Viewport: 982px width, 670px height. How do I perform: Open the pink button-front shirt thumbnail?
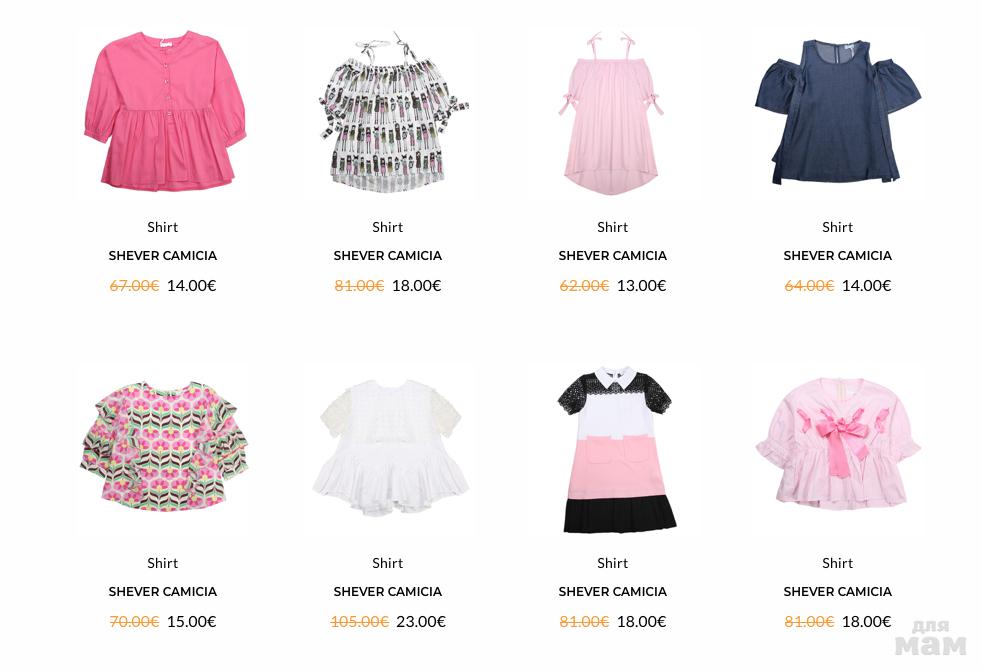pos(163,111)
